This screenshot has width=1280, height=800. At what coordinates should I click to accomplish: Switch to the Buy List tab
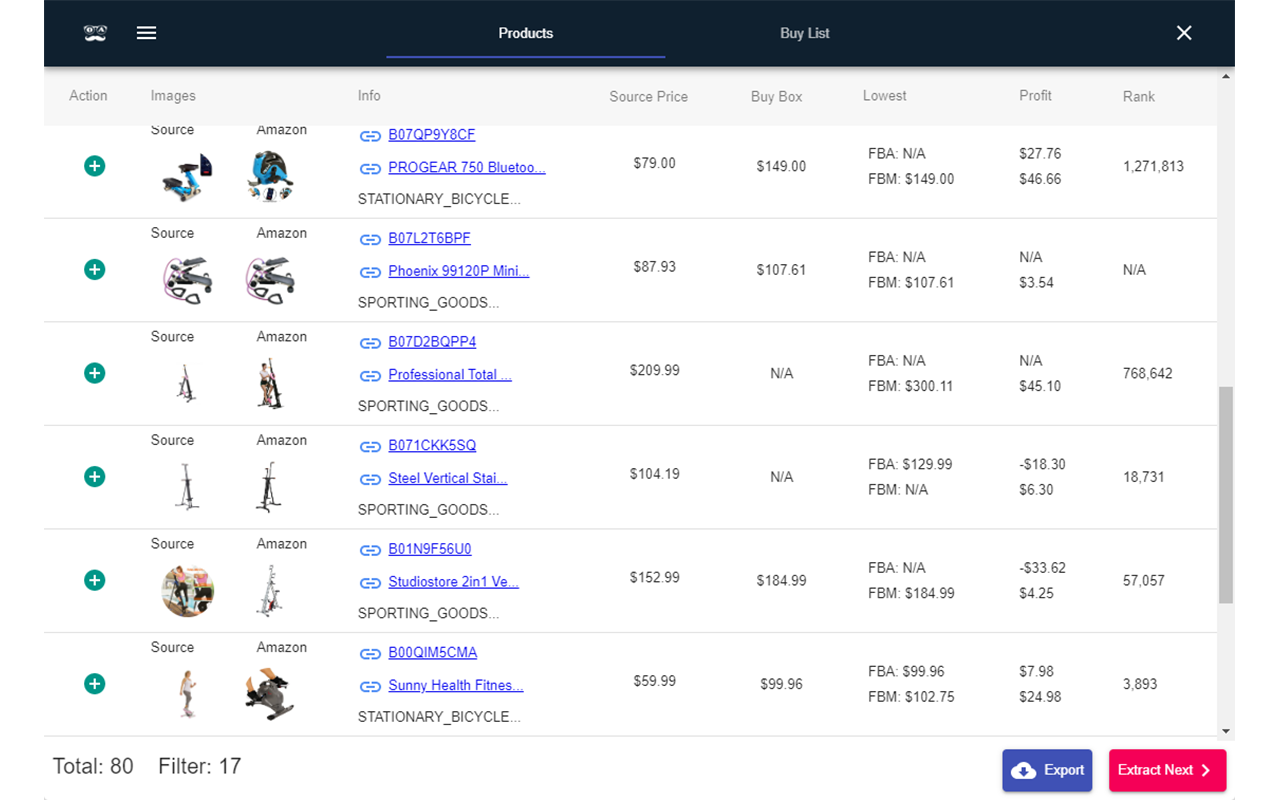pos(804,33)
